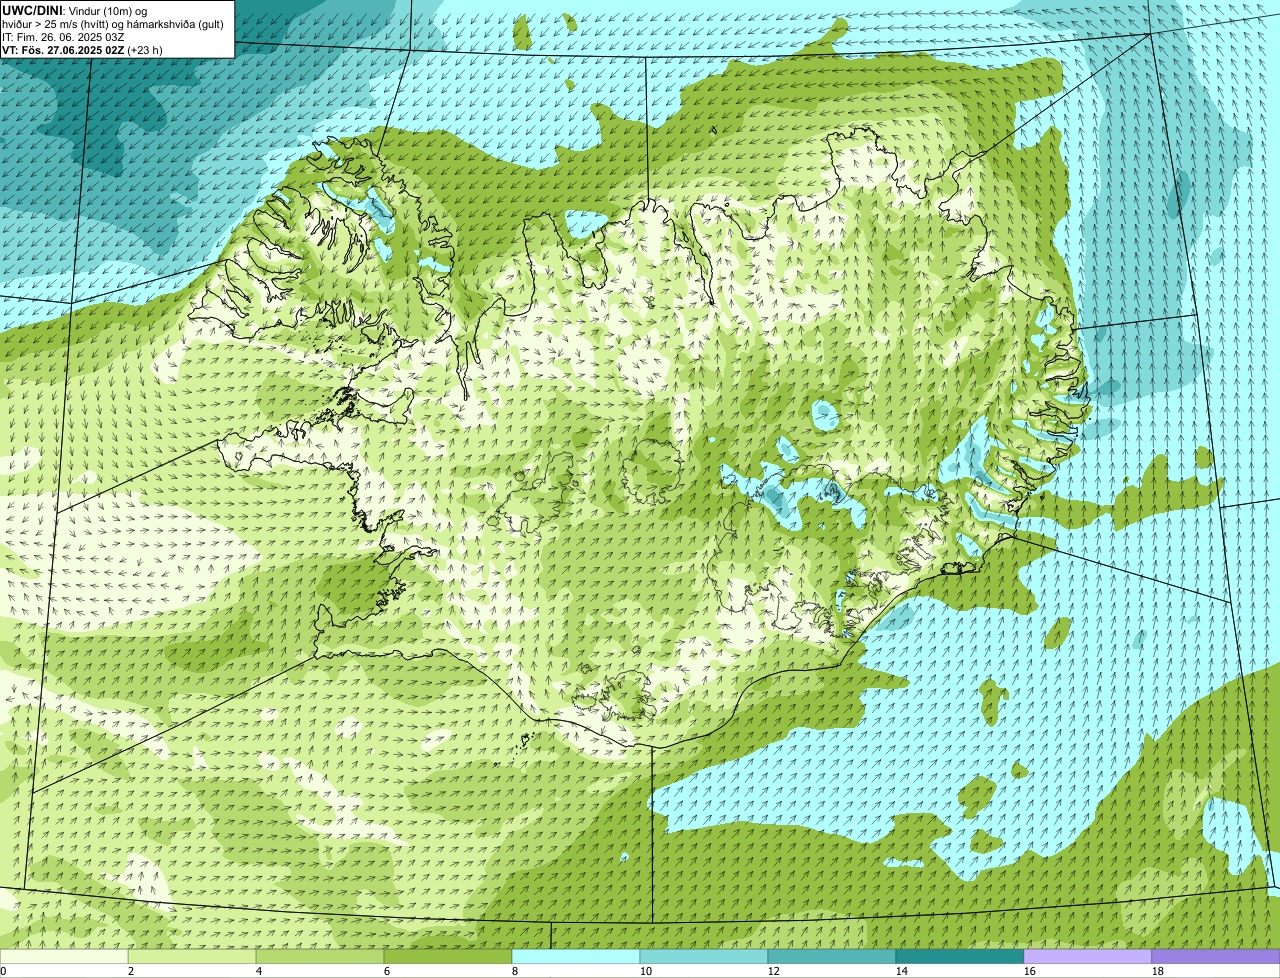Image resolution: width=1280 pixels, height=978 pixels.
Task: Click the 8–10 m/s light cyan legend swatch
Action: coord(576,957)
